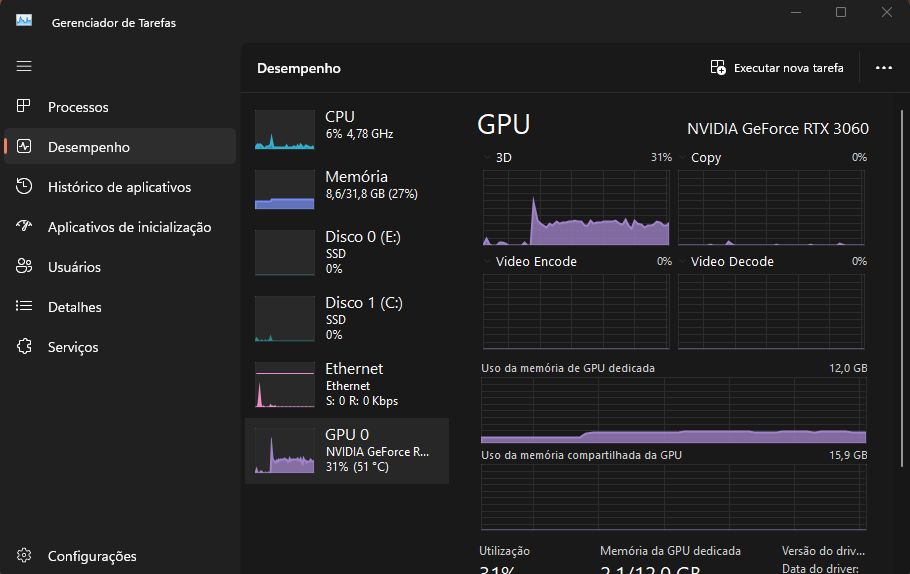Select CPU in the performance list

click(x=346, y=125)
